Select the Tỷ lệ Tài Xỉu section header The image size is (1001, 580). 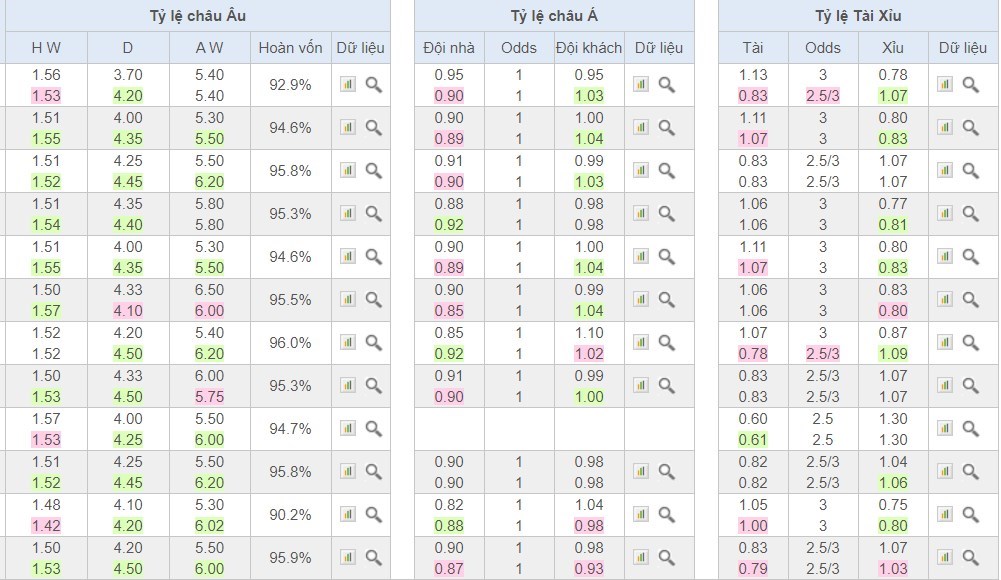coord(856,16)
